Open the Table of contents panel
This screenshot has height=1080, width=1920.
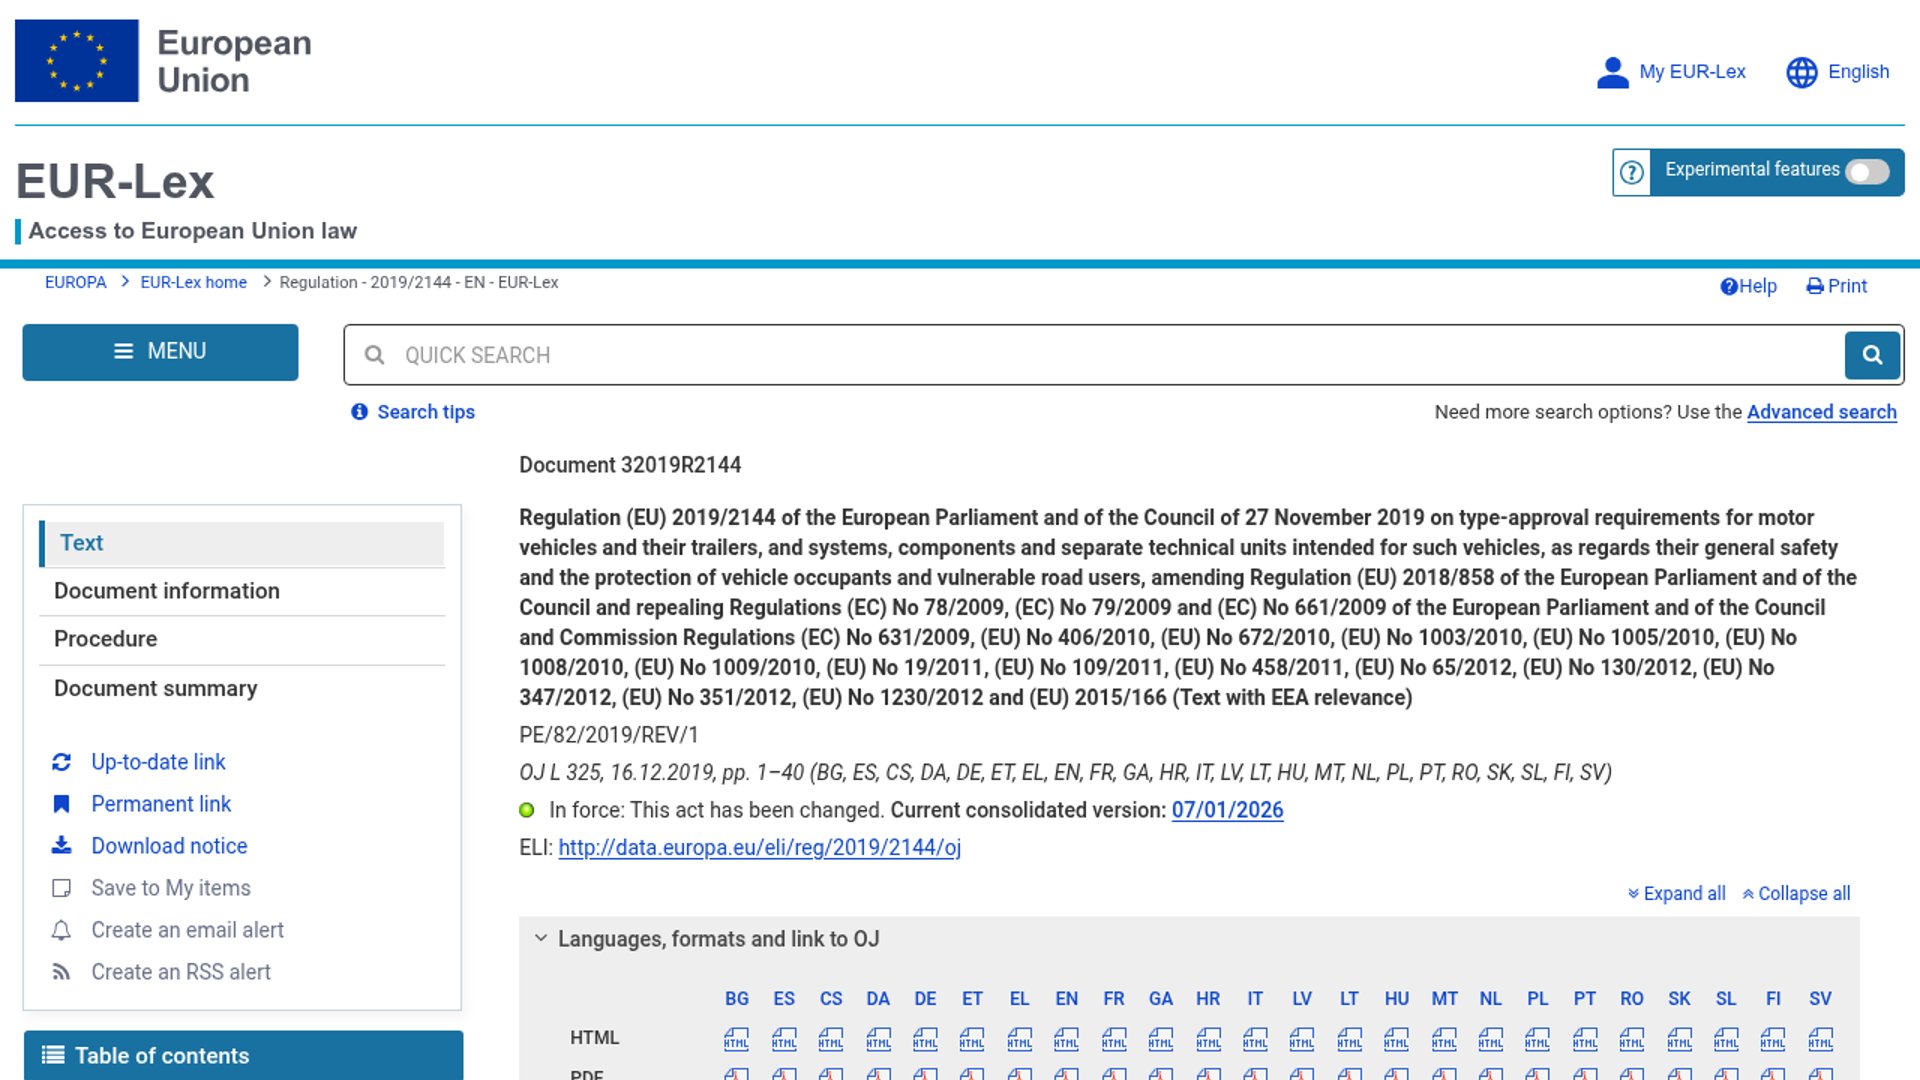coord(243,1056)
